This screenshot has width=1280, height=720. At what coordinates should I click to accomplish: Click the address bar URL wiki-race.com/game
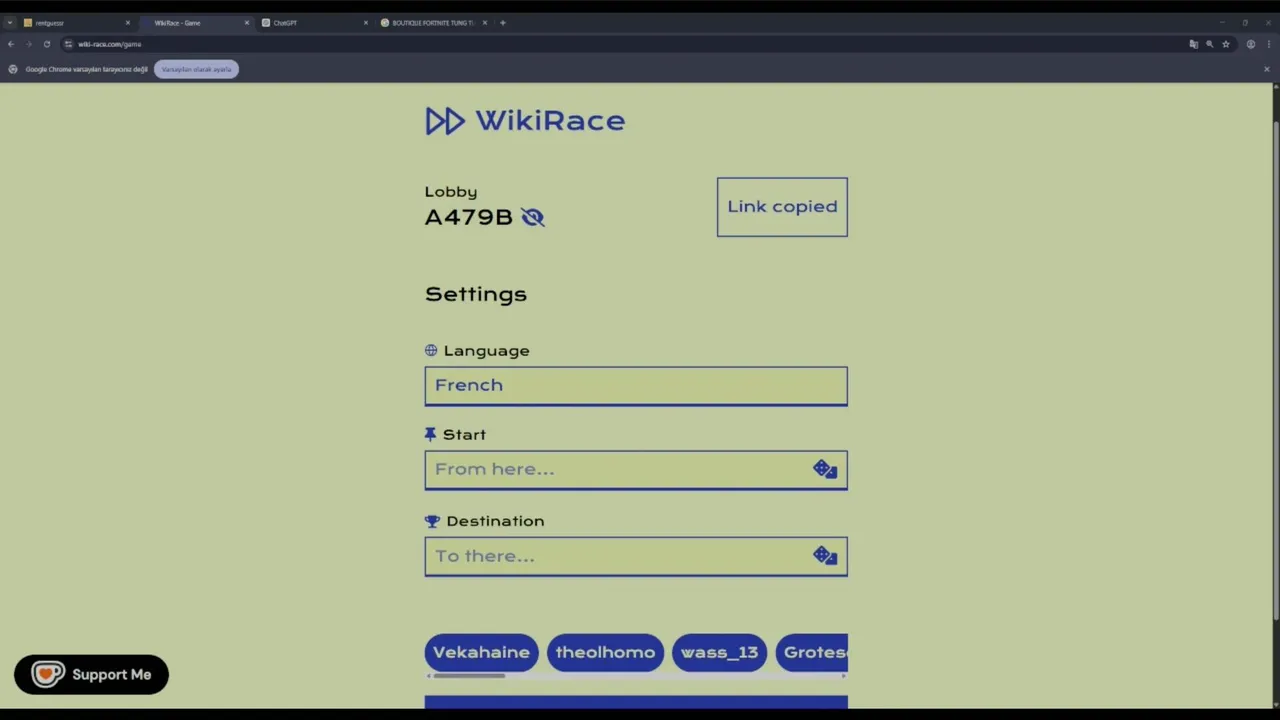click(110, 44)
